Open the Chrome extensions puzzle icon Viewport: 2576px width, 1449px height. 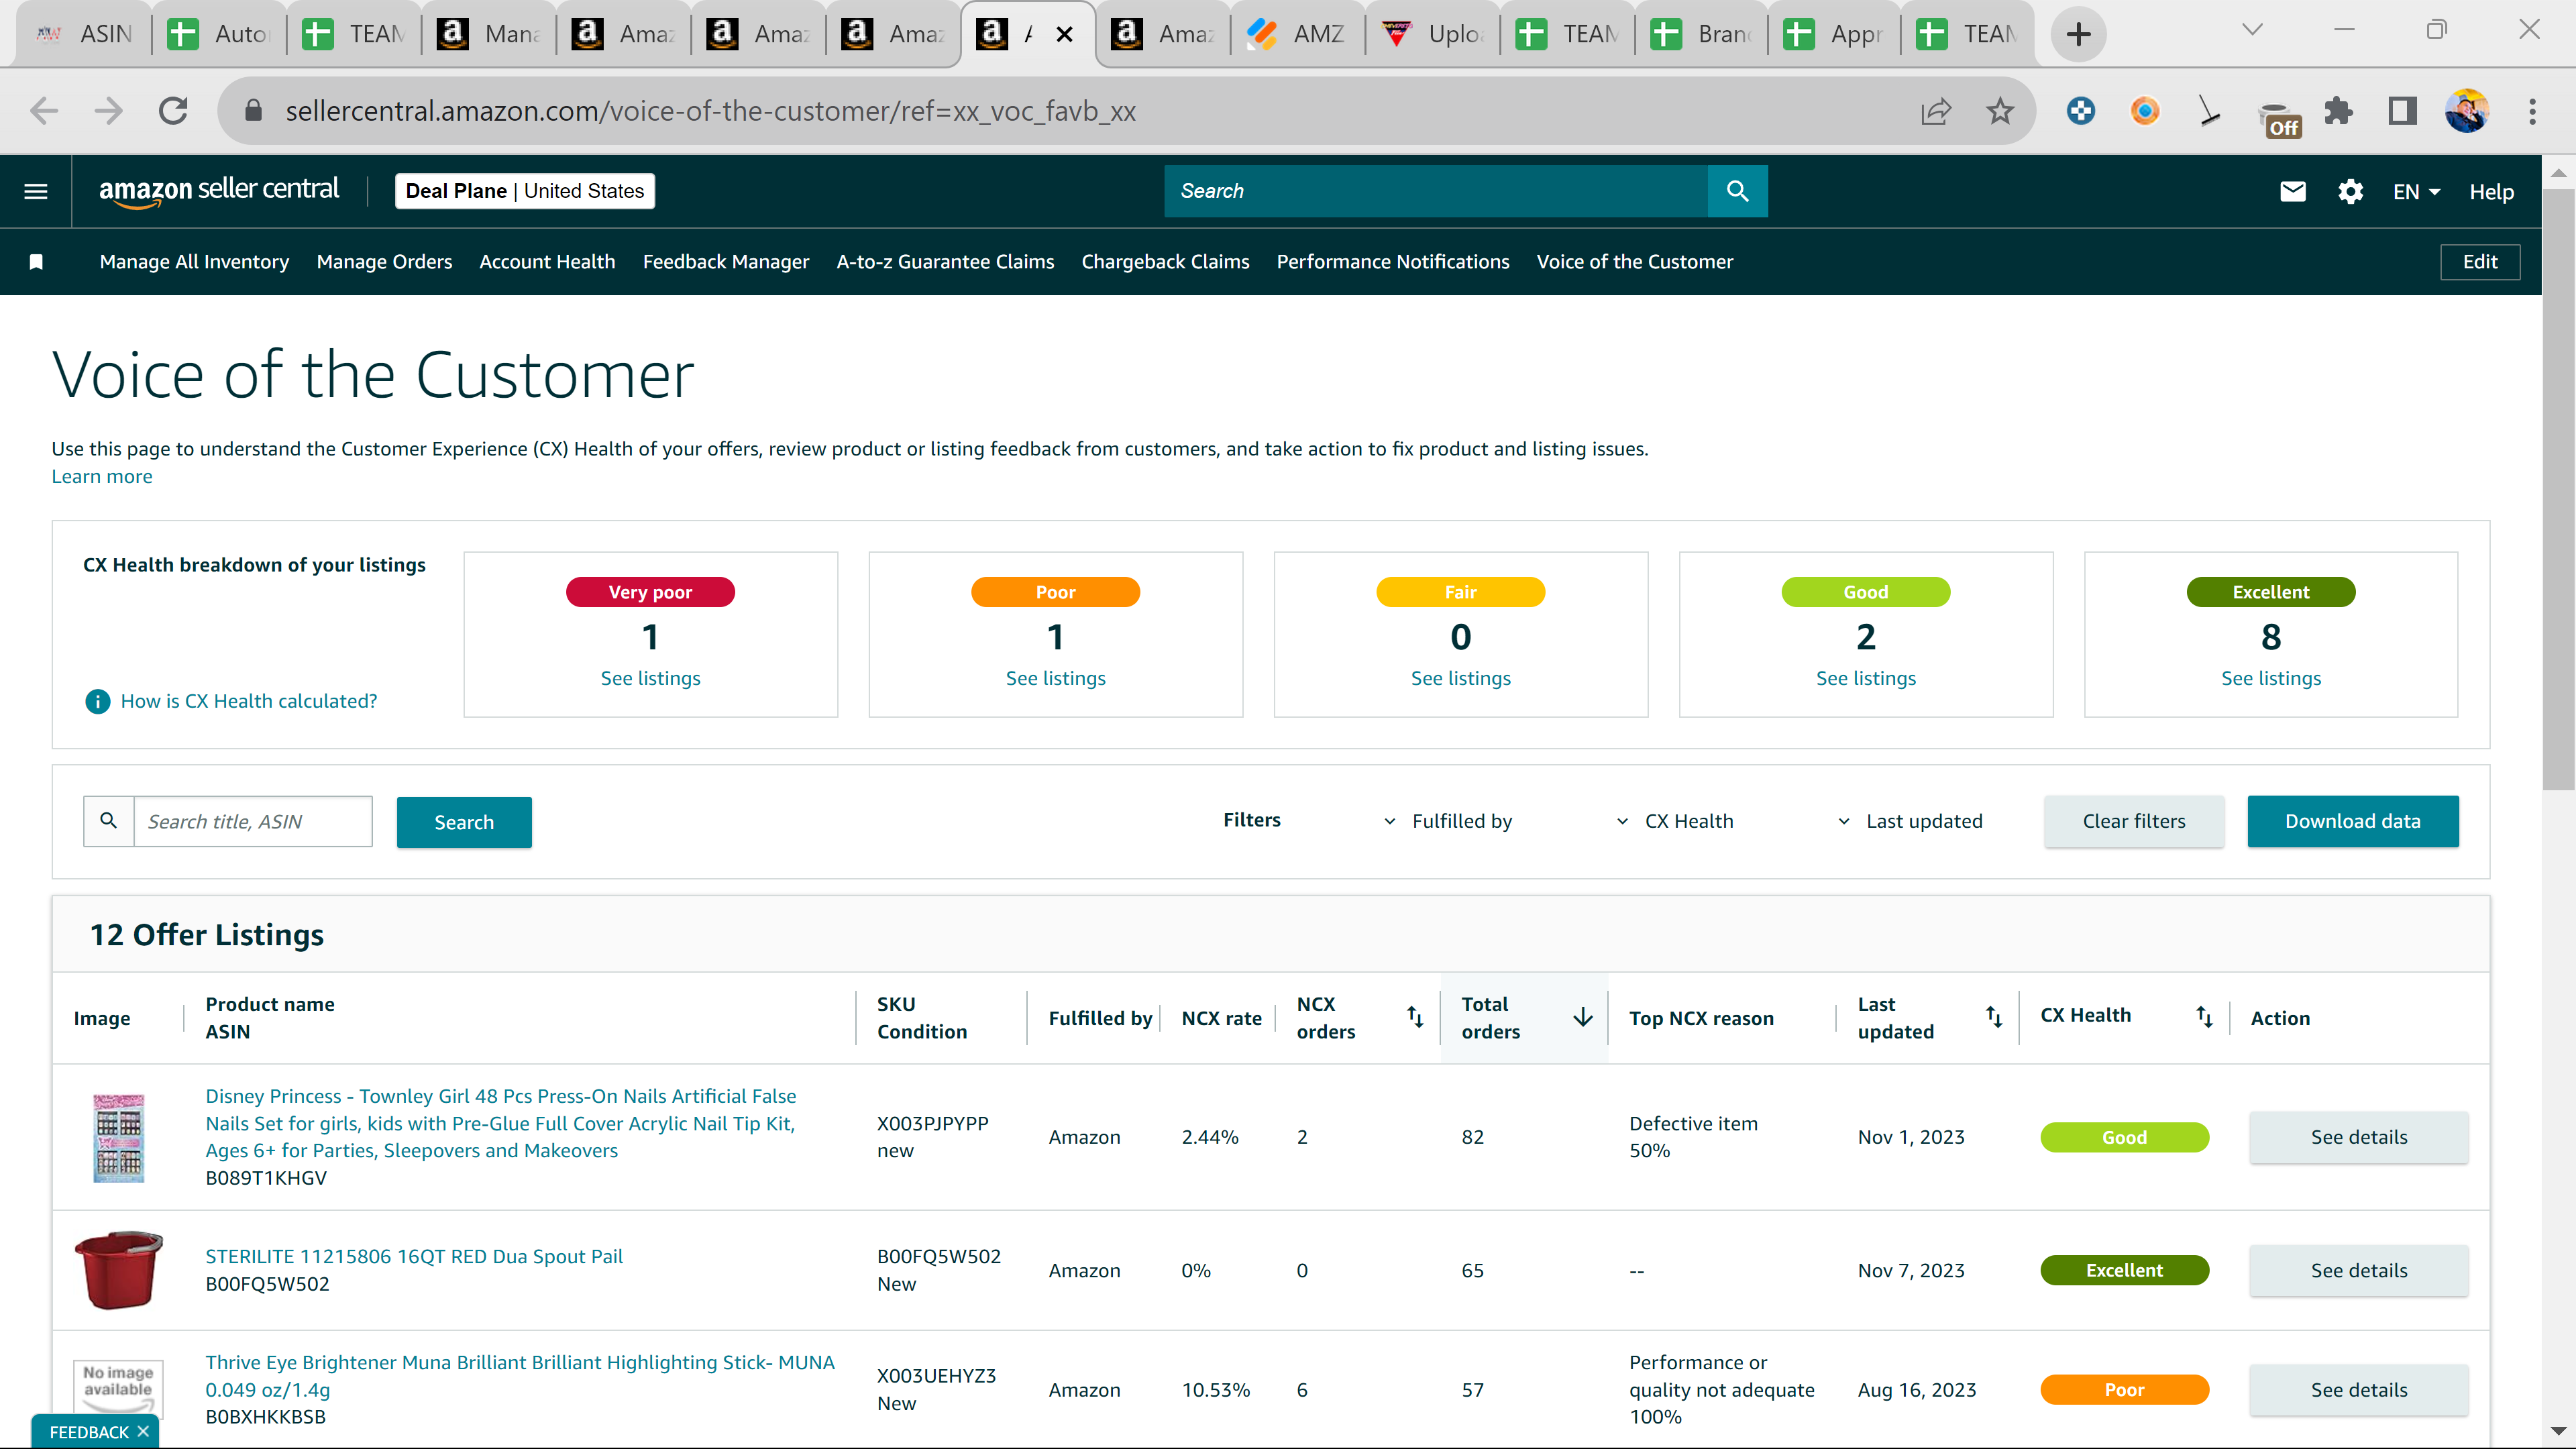(x=2338, y=111)
